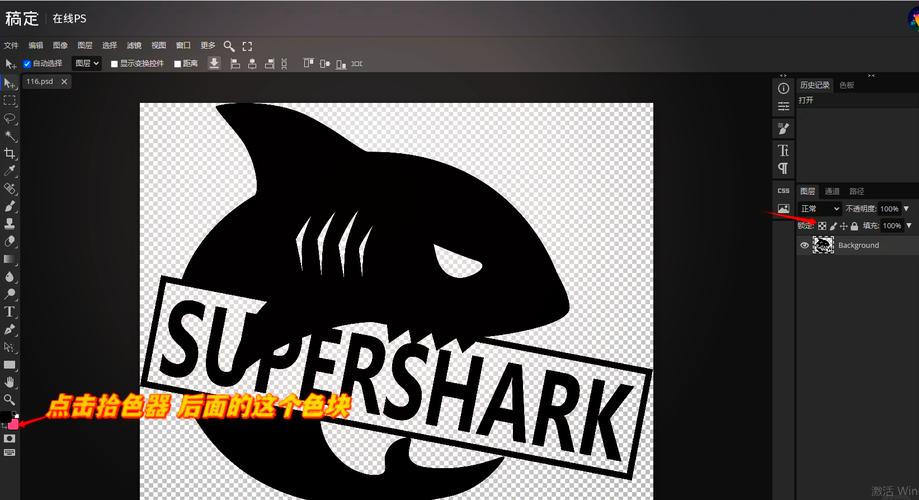
Task: Click the fourth align icon beside 距离
Action: [284, 63]
